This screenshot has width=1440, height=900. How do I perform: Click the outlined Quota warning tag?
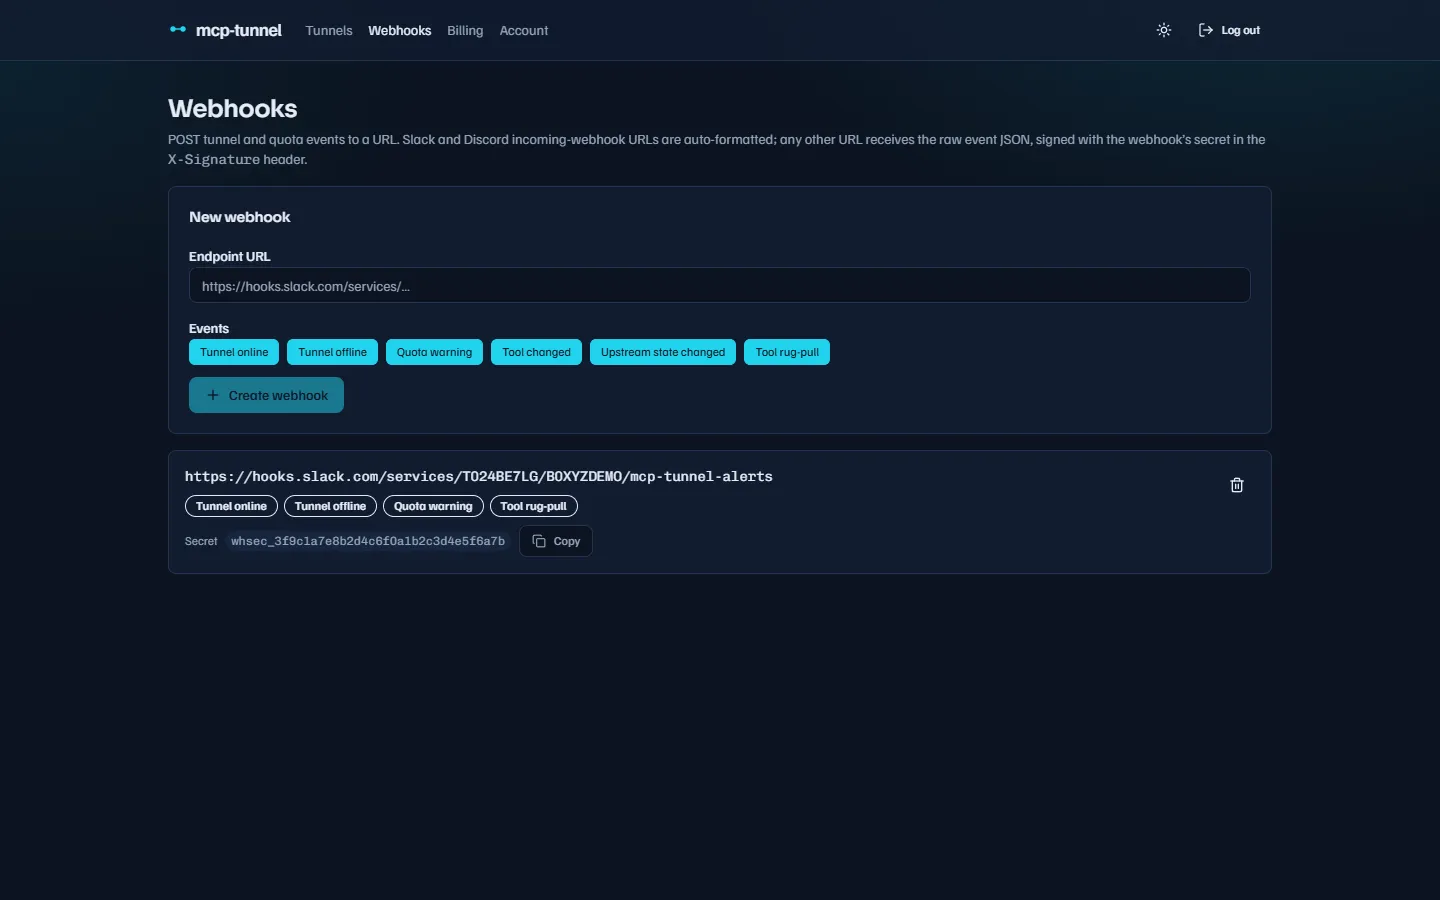pos(433,506)
